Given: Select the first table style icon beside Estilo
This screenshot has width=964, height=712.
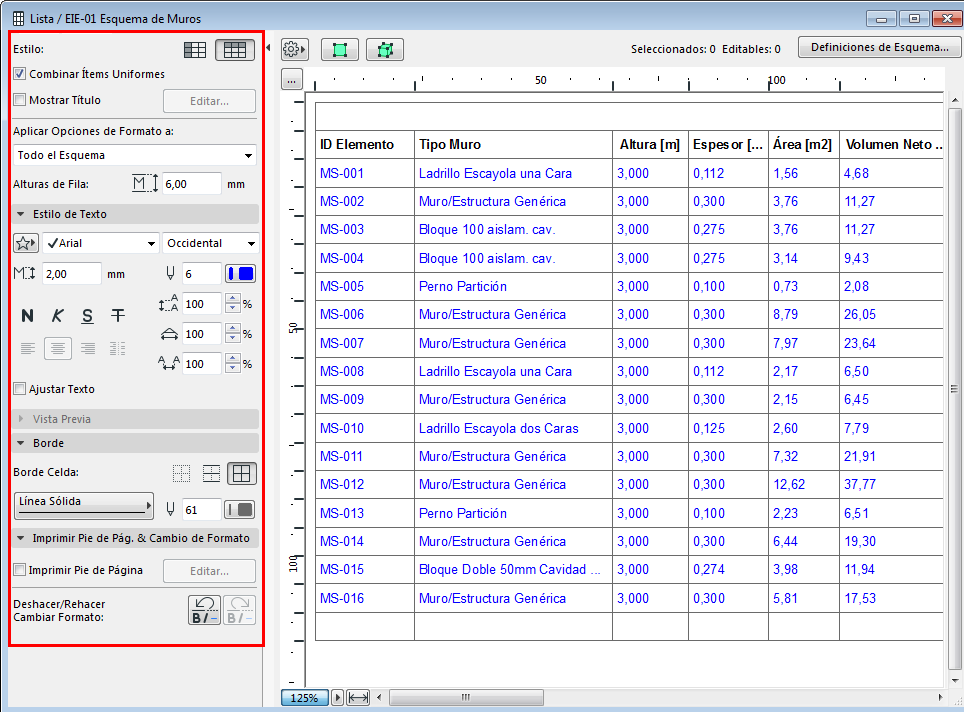Looking at the screenshot, I should point(196,49).
